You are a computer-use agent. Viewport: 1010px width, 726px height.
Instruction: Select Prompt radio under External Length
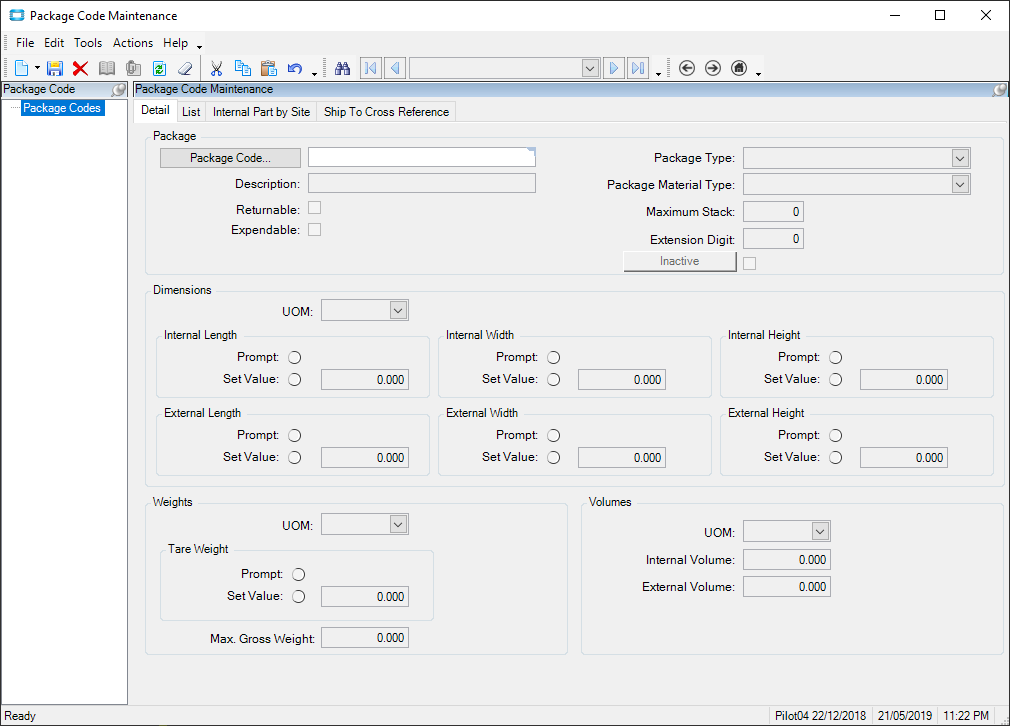pyautogui.click(x=294, y=435)
